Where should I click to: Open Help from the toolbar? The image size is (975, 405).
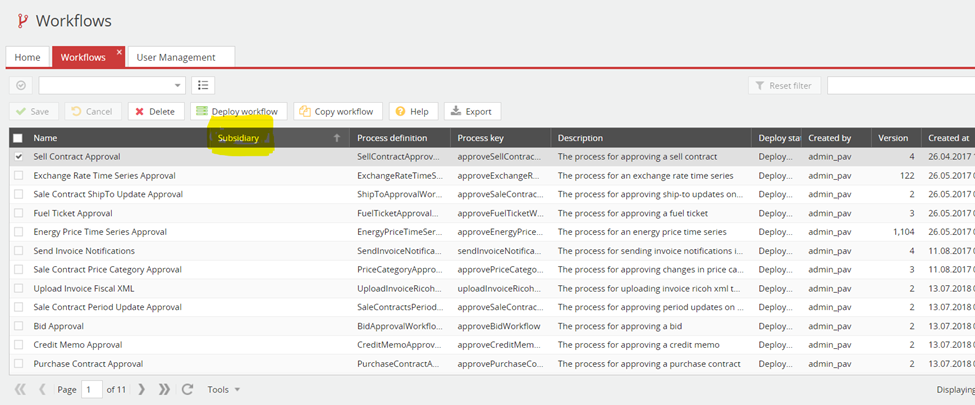tap(412, 112)
